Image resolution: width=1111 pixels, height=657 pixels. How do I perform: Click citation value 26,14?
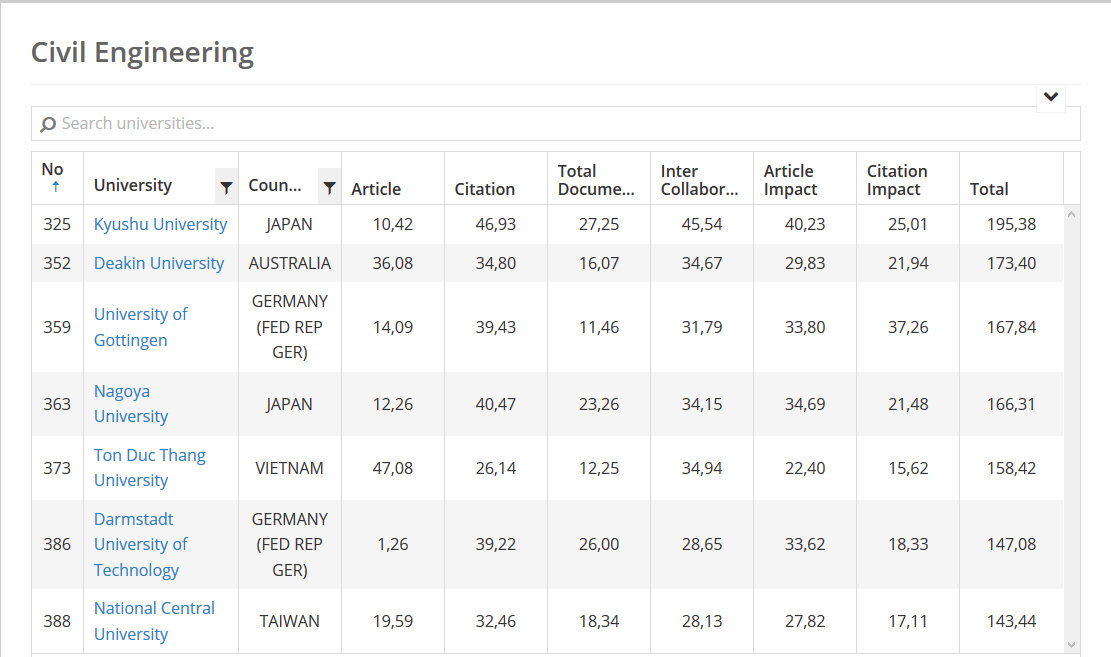[x=495, y=468]
